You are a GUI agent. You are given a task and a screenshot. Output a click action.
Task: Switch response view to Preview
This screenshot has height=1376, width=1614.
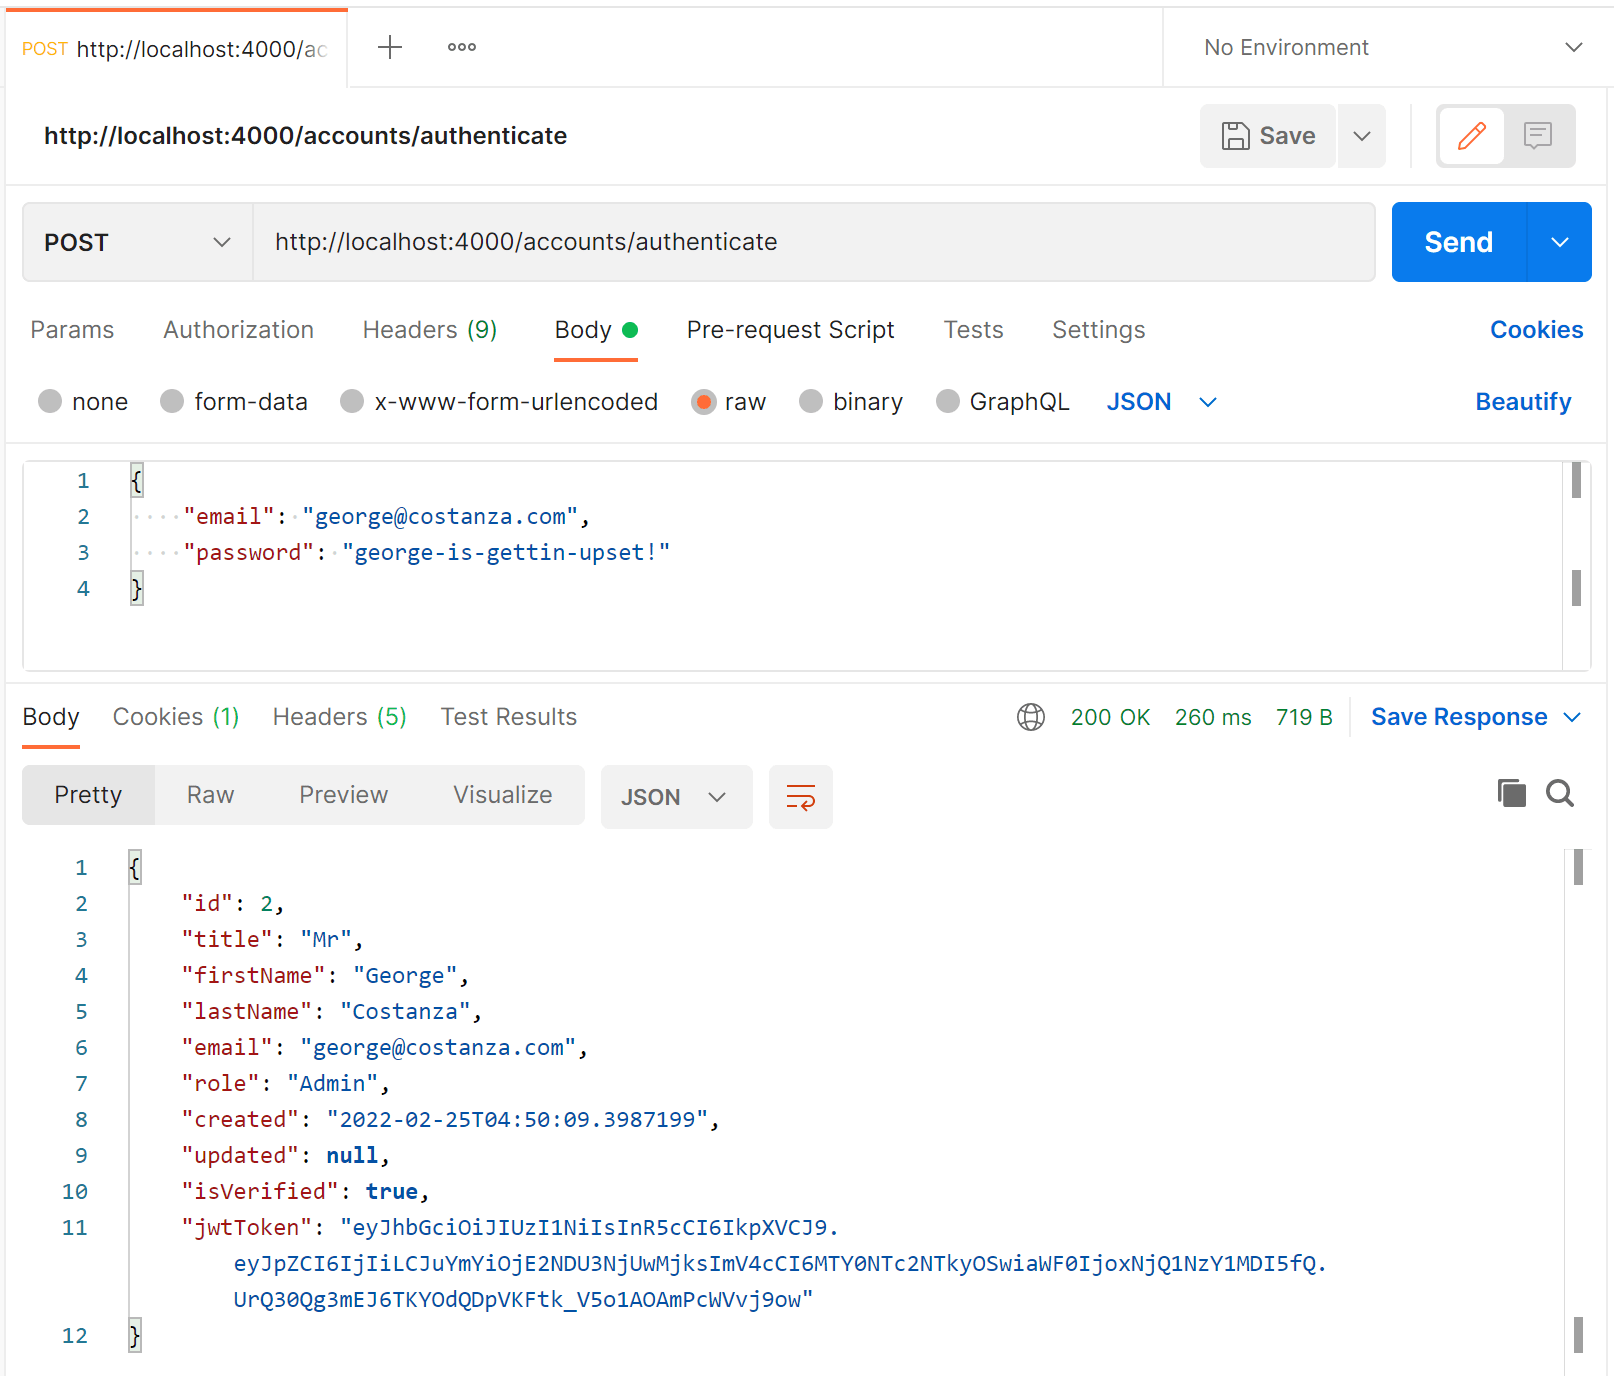[x=344, y=795]
